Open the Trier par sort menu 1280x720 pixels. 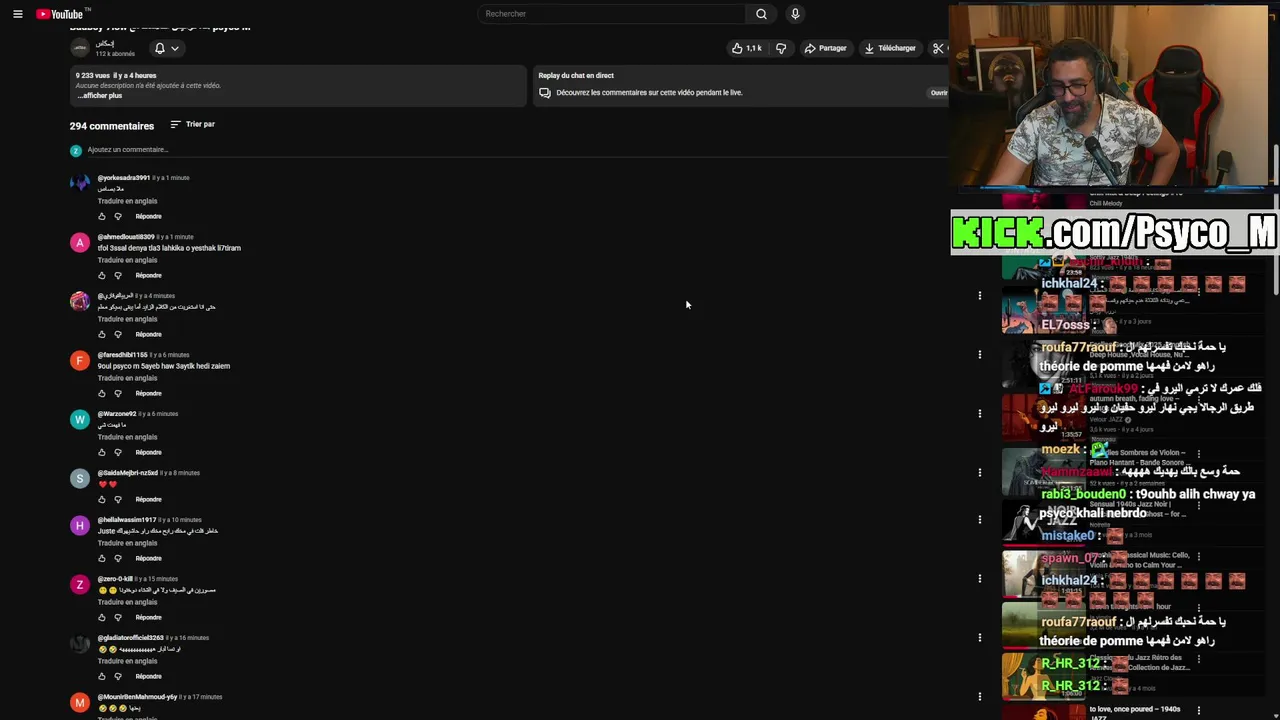tap(193, 124)
